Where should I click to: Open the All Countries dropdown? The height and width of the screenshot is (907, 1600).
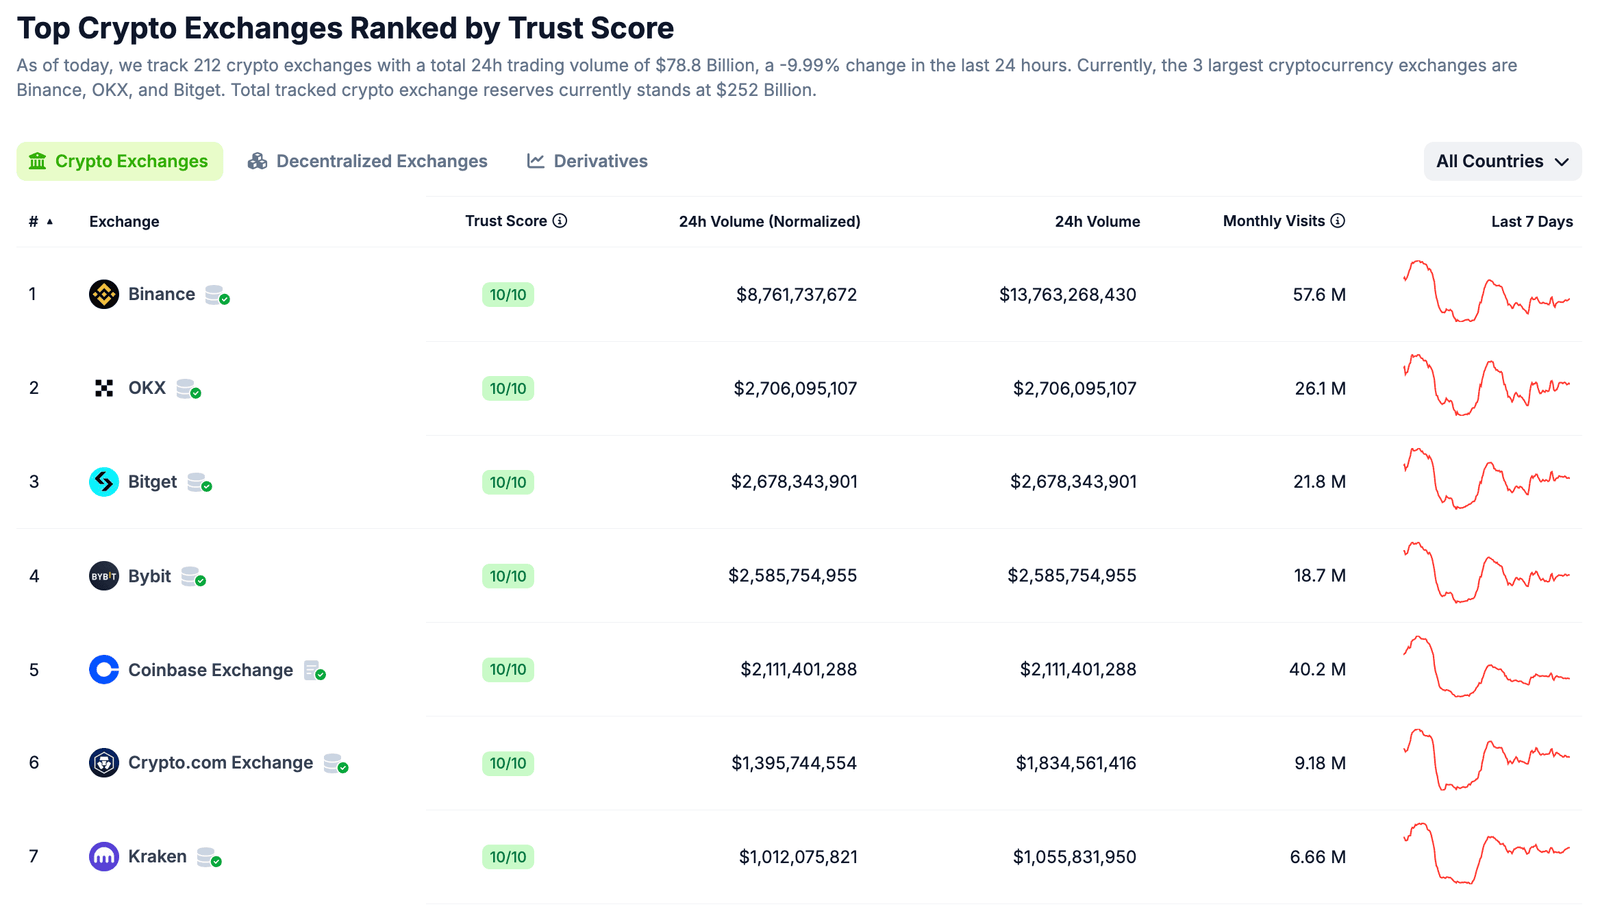coord(1502,161)
